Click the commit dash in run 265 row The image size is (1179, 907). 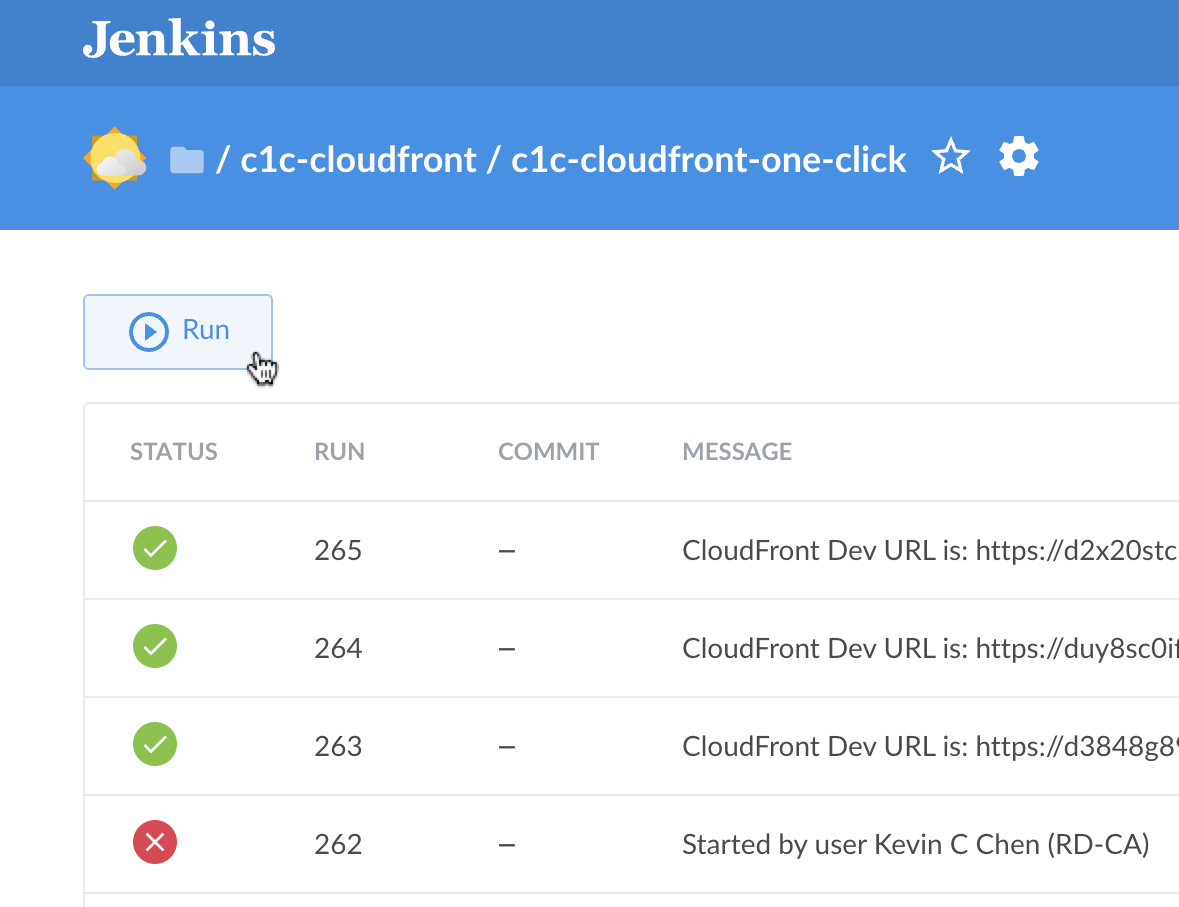(507, 551)
